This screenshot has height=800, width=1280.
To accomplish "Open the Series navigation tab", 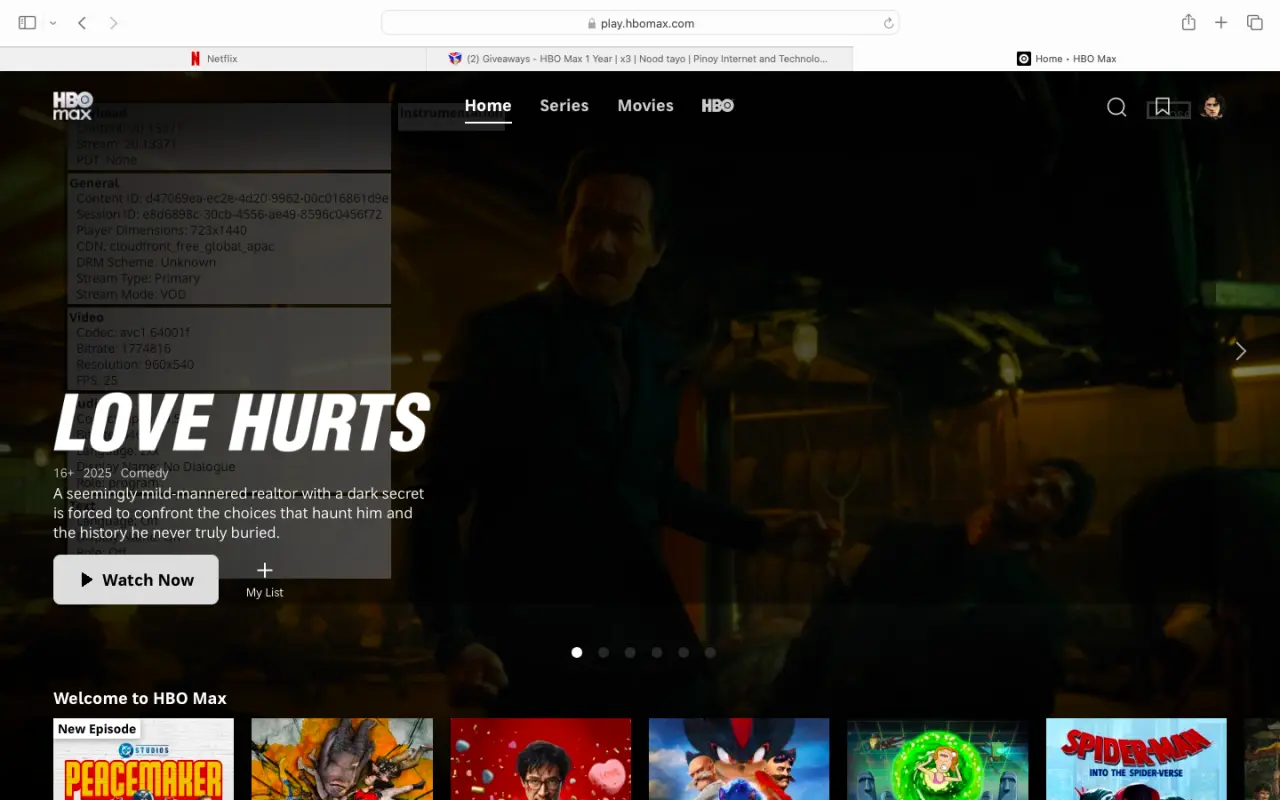I will coord(564,106).
